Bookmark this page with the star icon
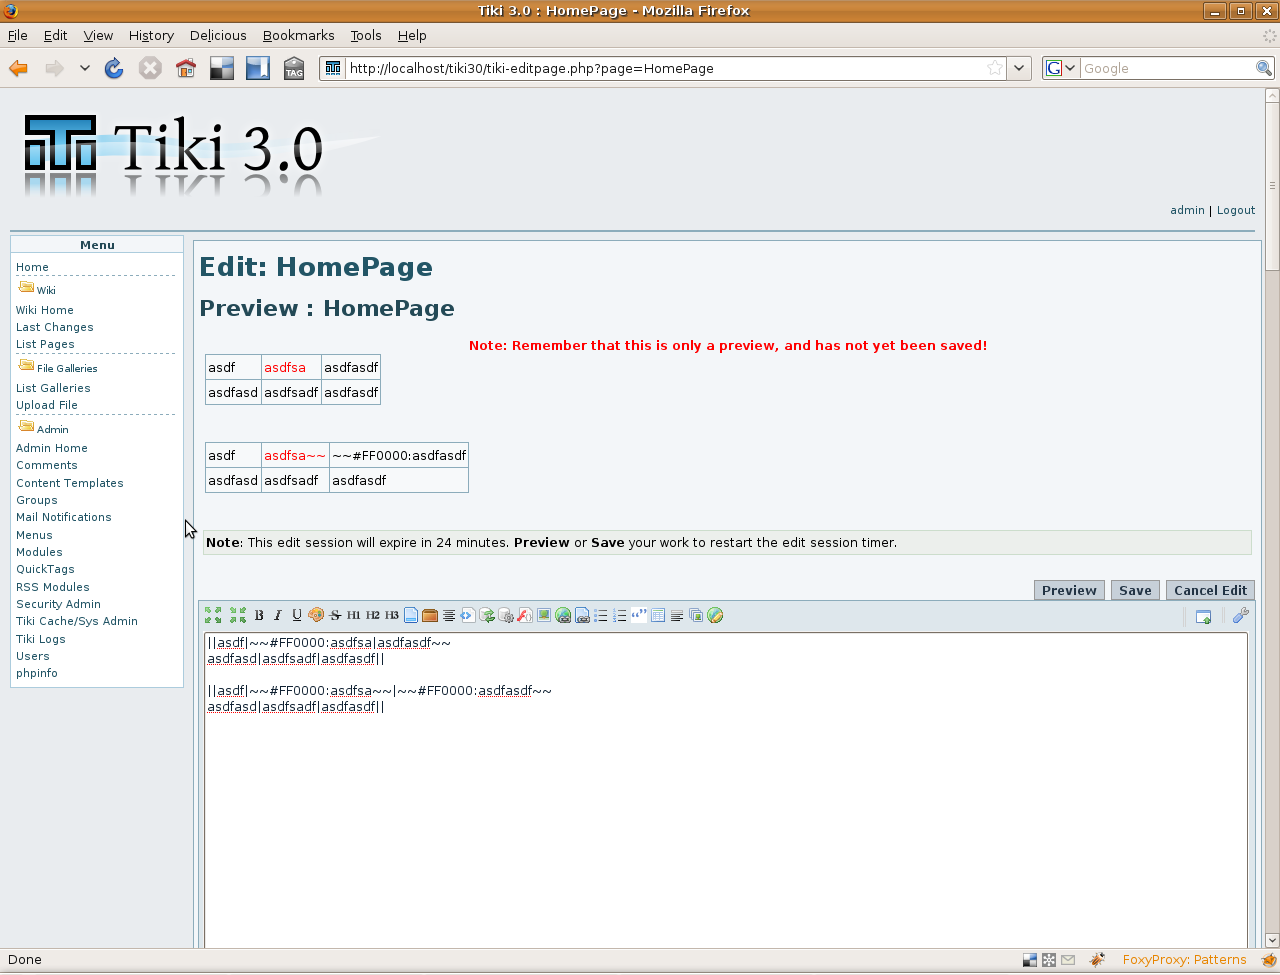1280x975 pixels. point(995,68)
